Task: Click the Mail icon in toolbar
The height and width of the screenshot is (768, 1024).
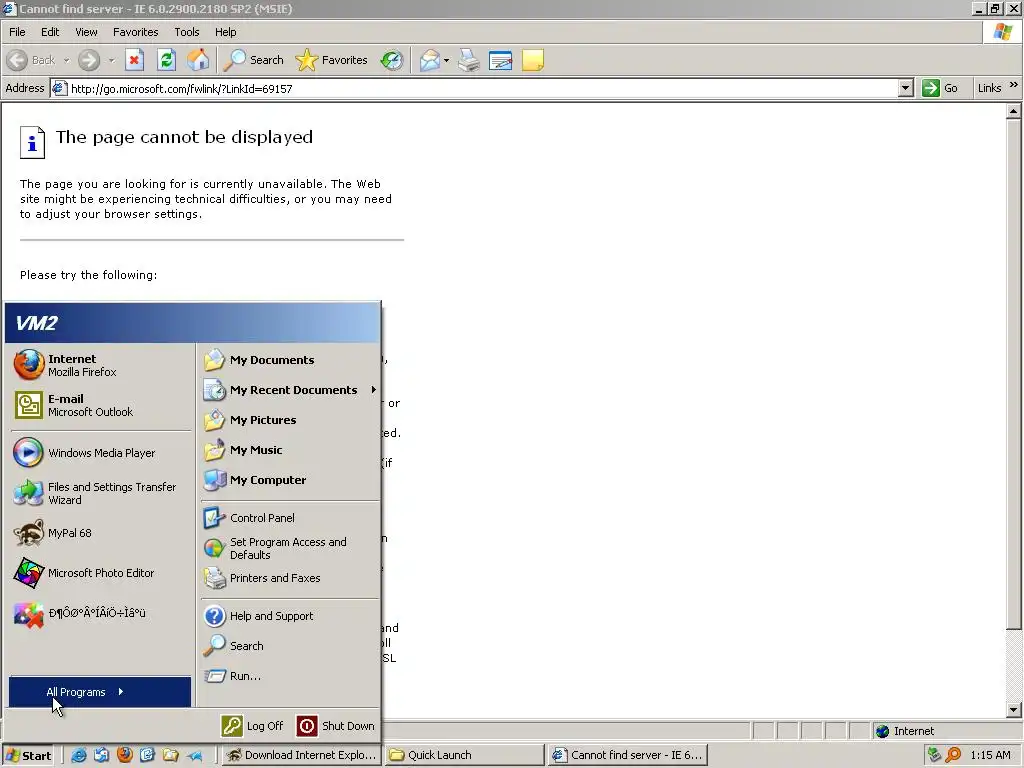Action: 430,60
